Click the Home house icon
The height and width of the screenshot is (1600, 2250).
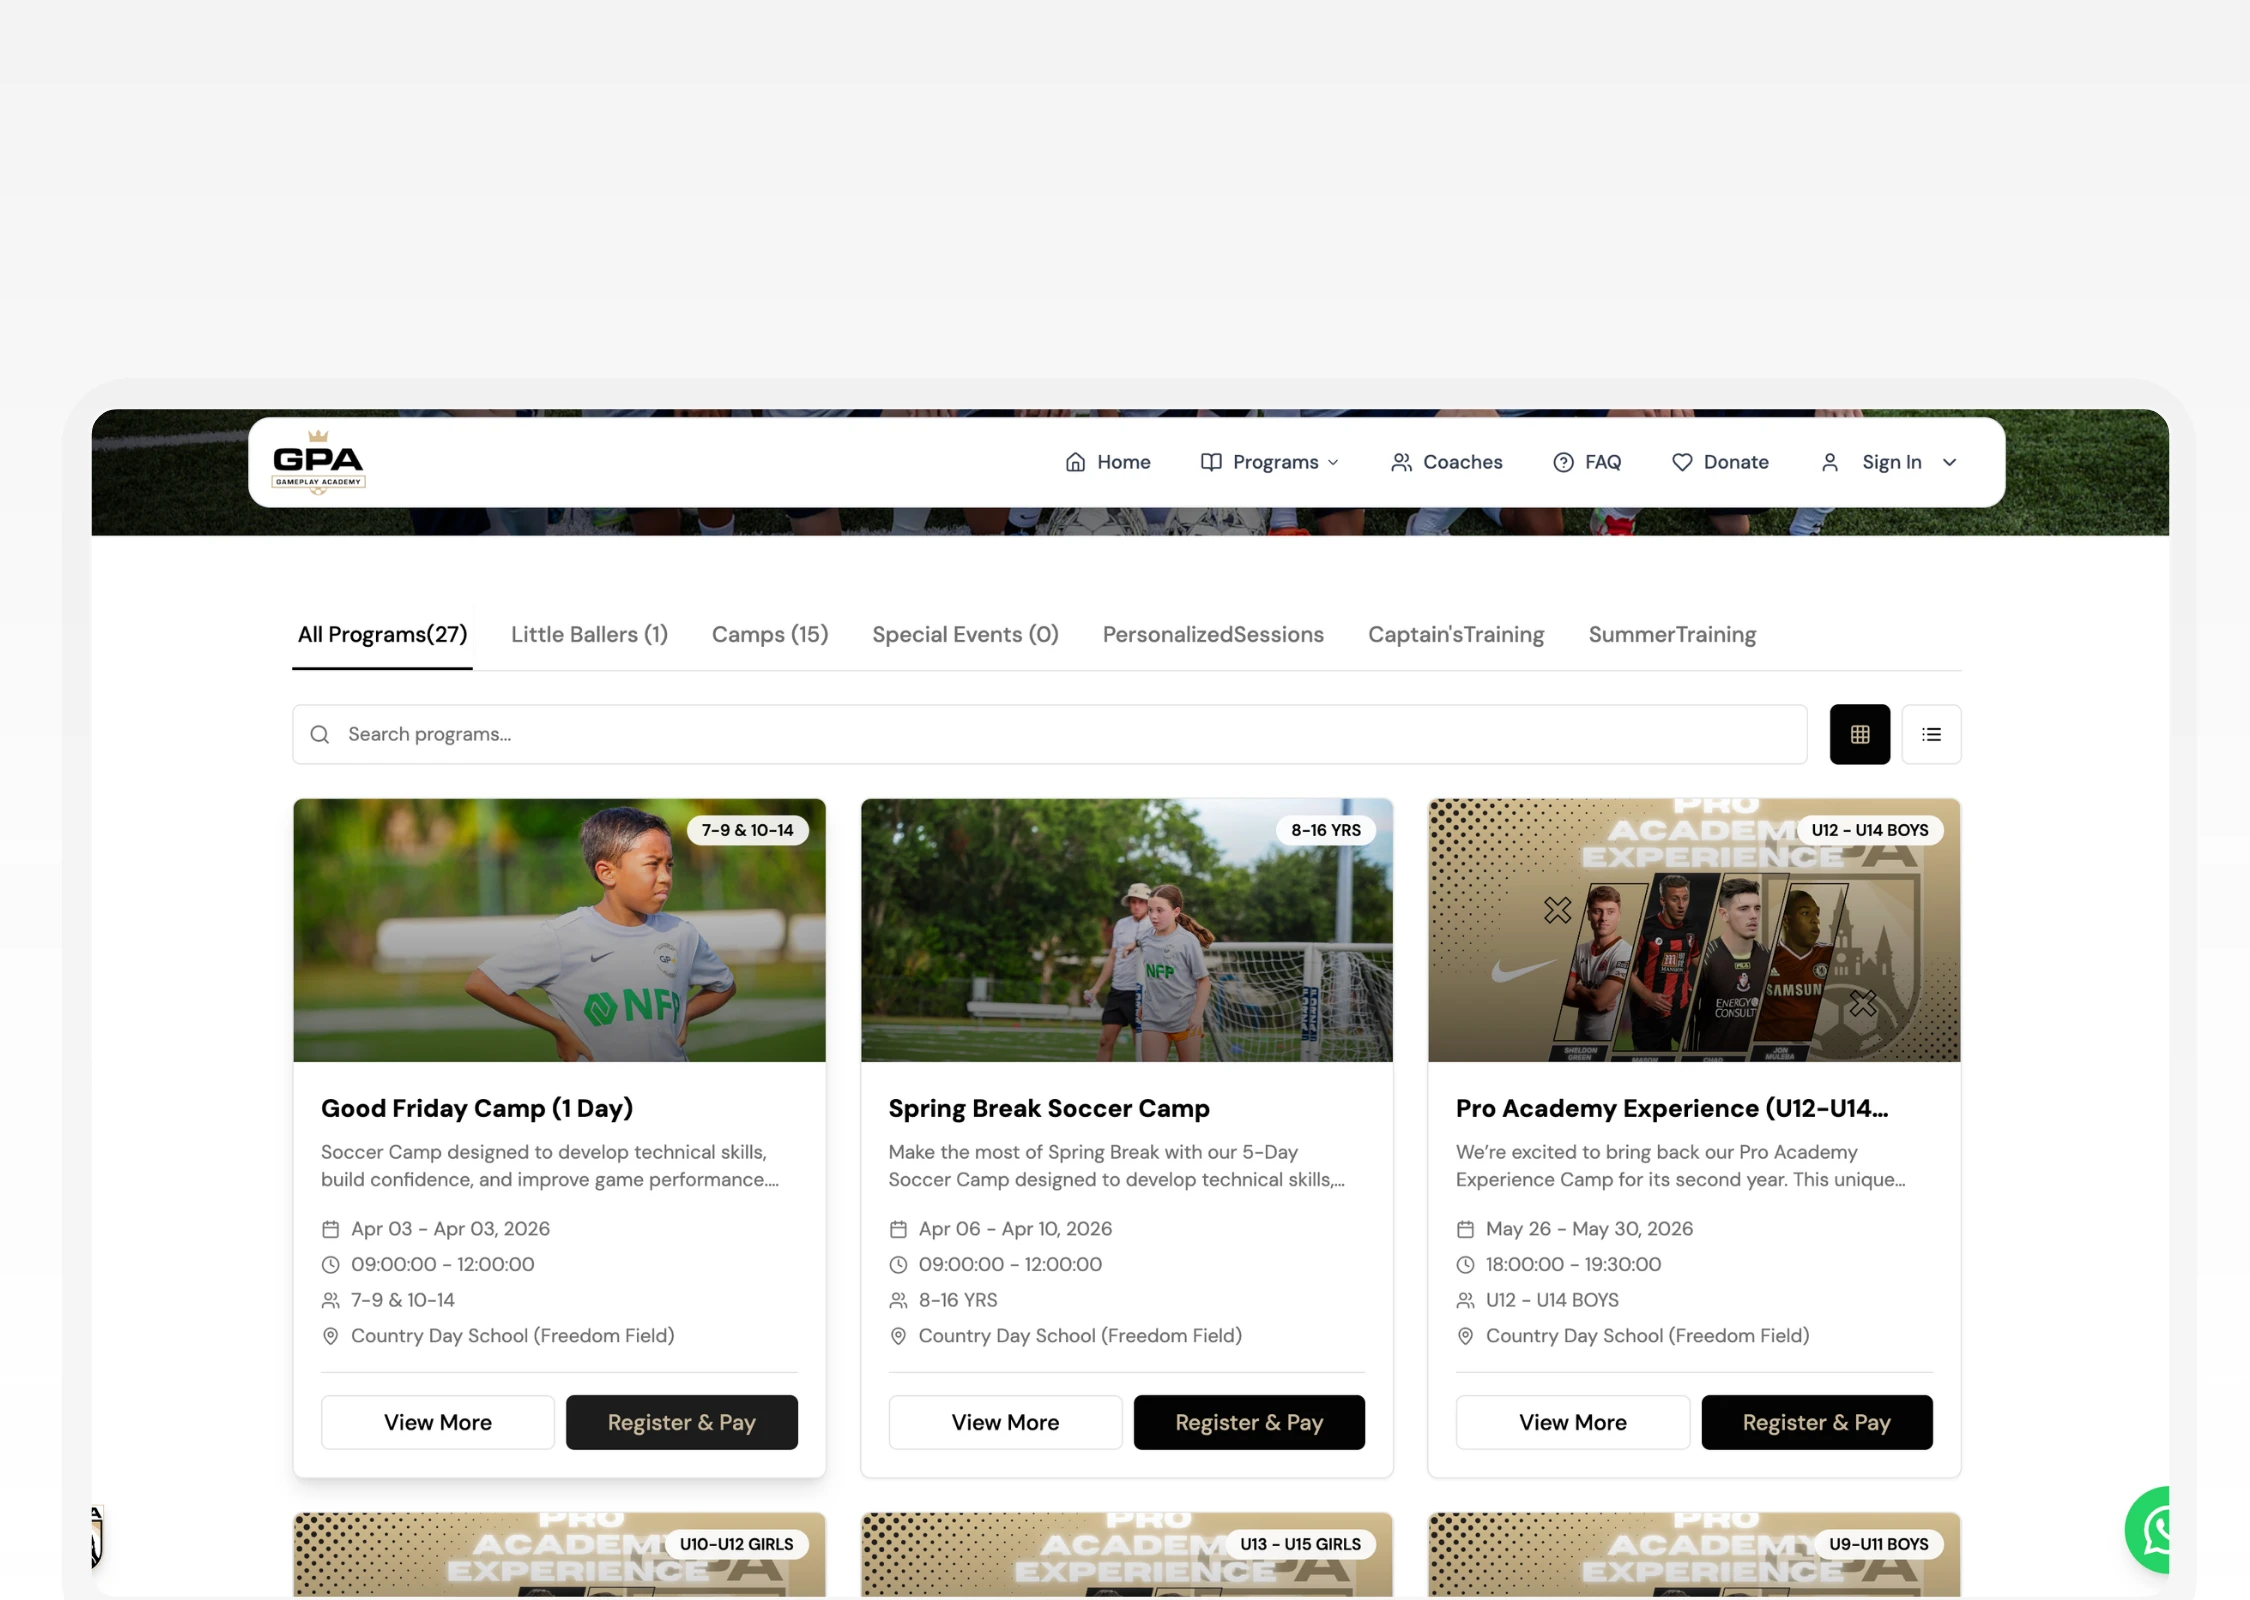[x=1075, y=462]
